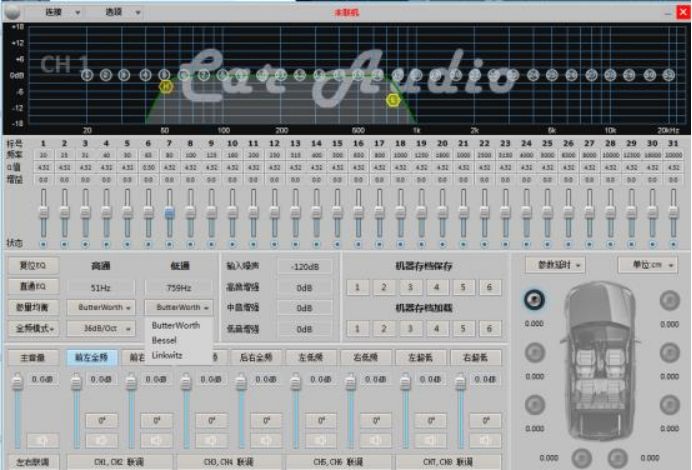The width and height of the screenshot is (692, 470).
Task: Select EQ node 4 on the graph
Action: pos(146,75)
